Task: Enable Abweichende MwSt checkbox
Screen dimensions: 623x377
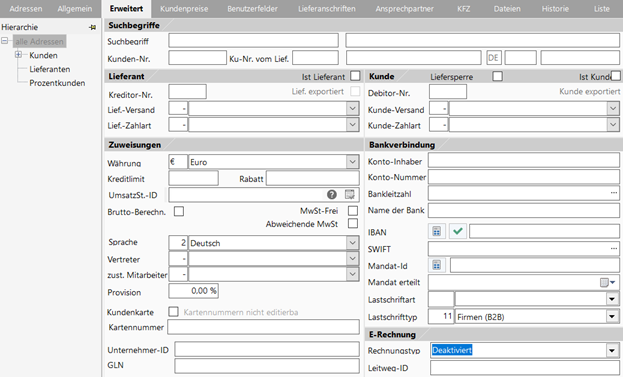Action: tap(352, 223)
